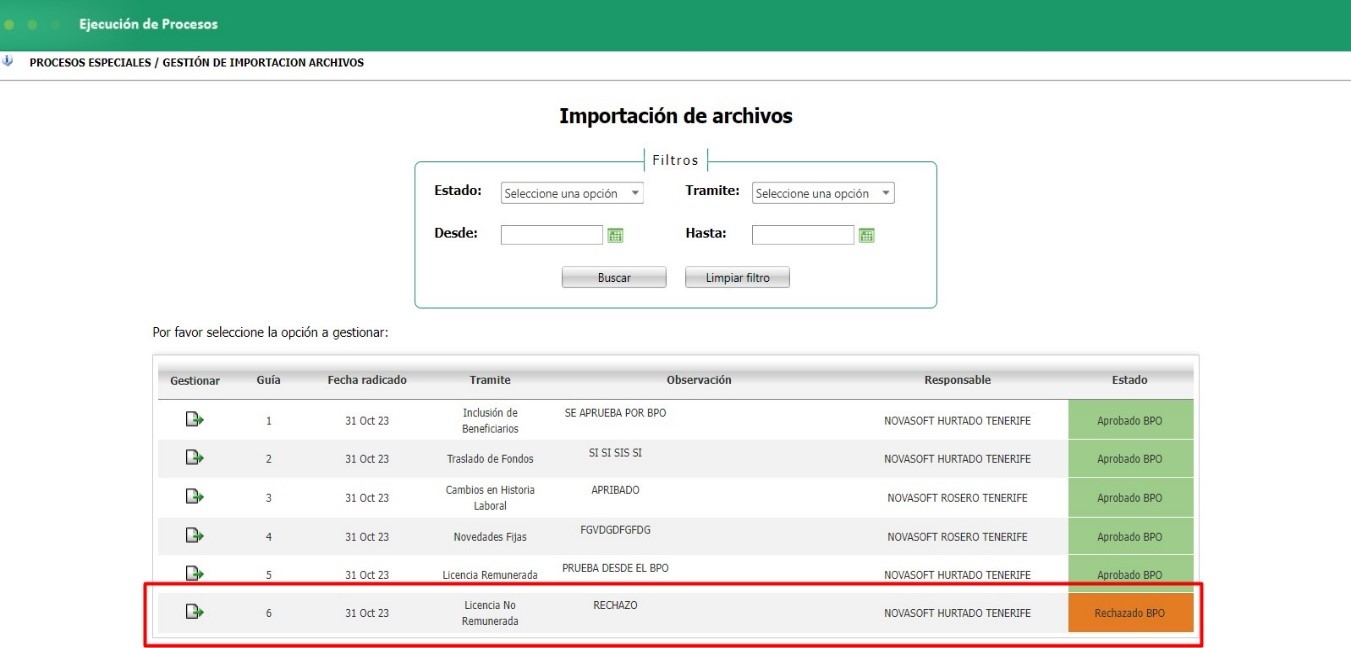Open the Gestionar icon for guía 1
Image resolution: width=1351 pixels, height=648 pixels.
click(x=194, y=419)
